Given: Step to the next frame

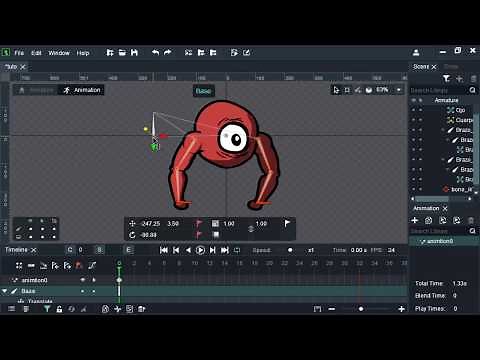Looking at the screenshot, I should click(212, 250).
